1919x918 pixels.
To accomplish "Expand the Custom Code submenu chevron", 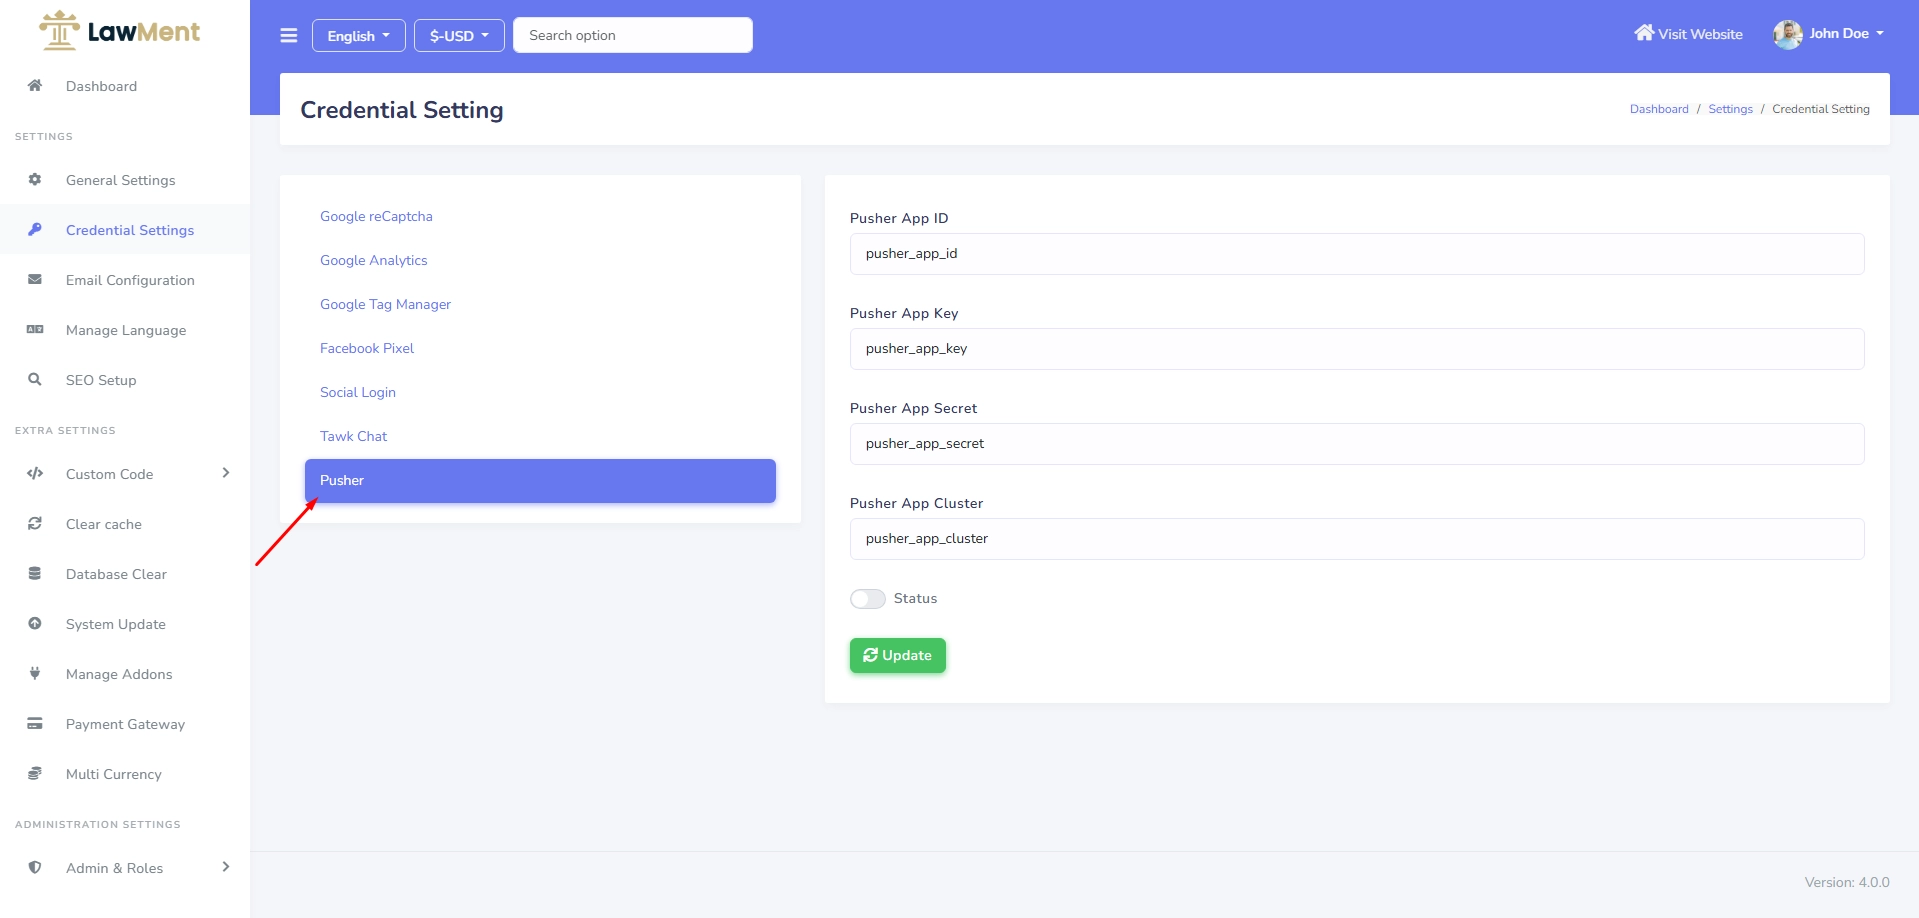I will click(x=226, y=473).
